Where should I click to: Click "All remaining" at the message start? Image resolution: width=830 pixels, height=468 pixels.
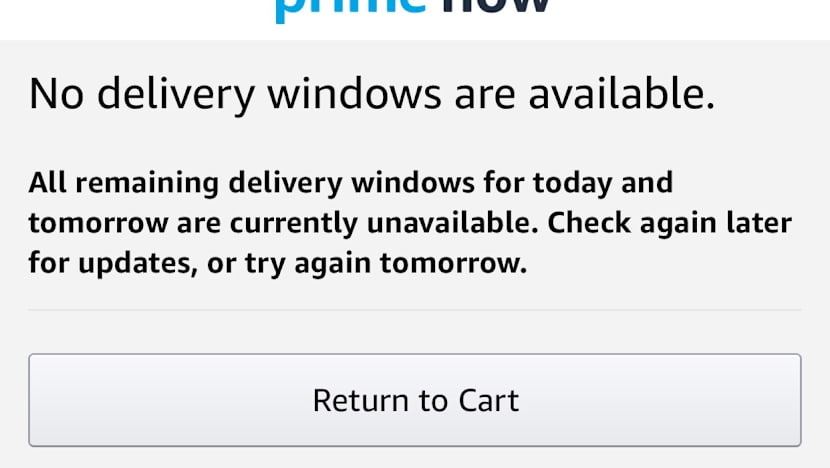pyautogui.click(x=125, y=184)
